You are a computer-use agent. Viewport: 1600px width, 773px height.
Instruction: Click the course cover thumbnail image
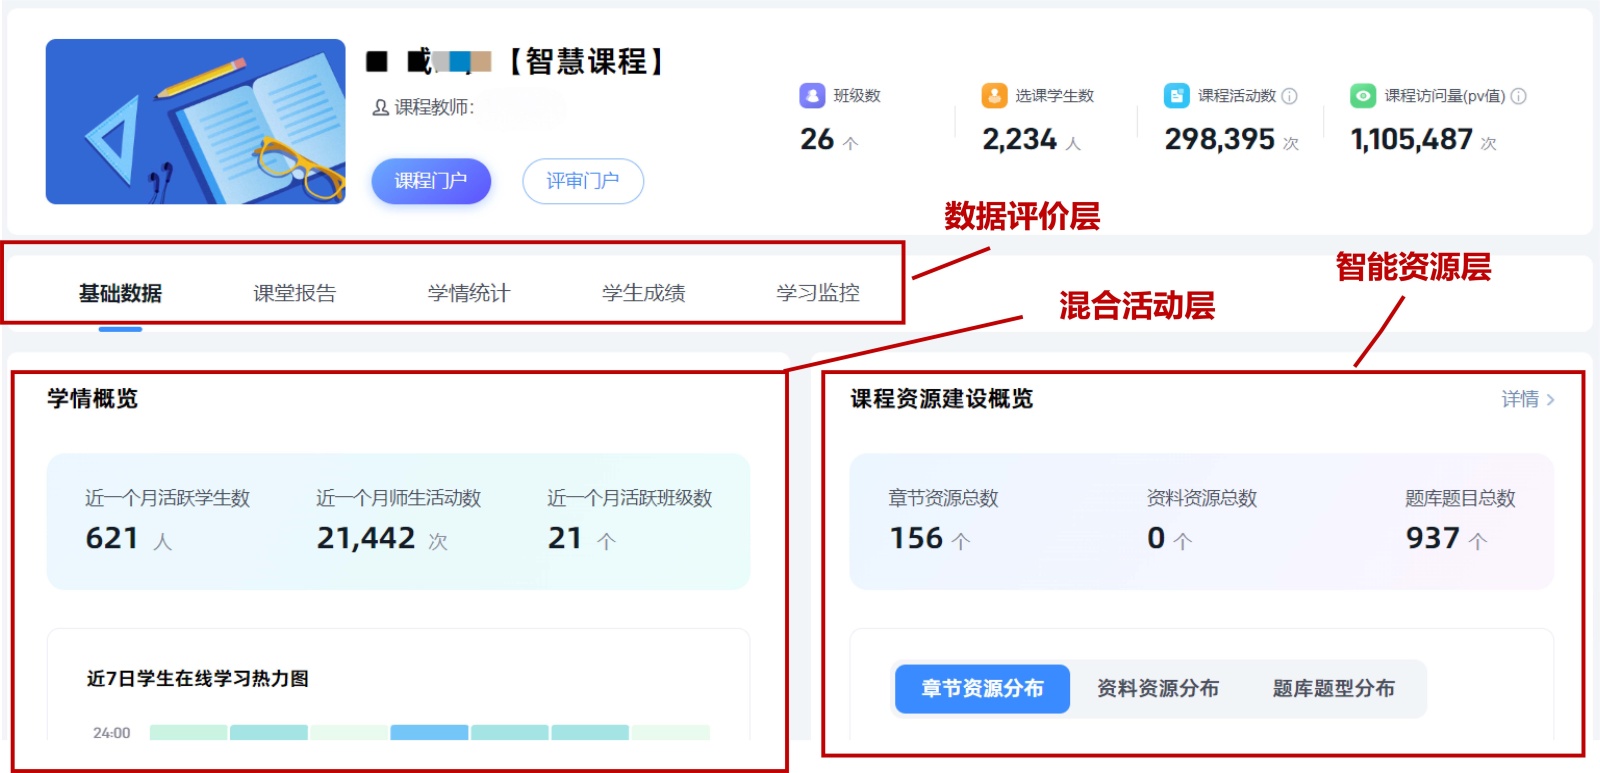(x=196, y=122)
